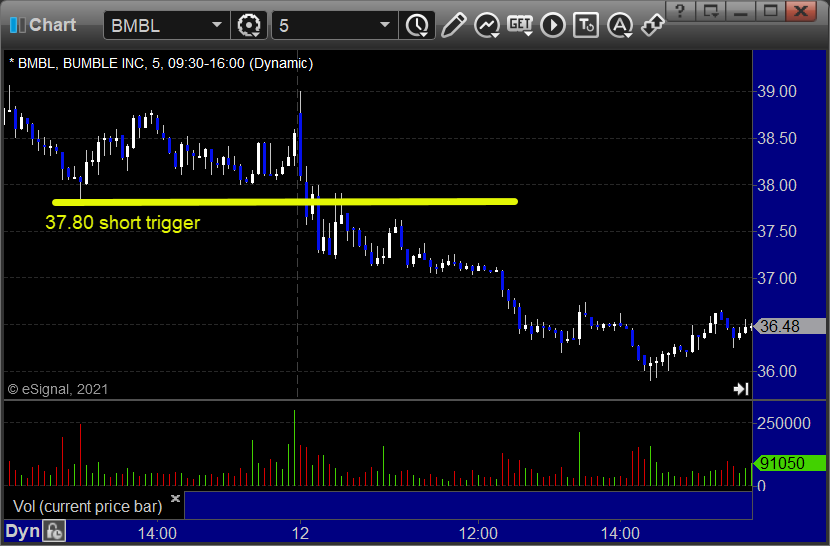
Task: Click the 37.00 price axis label
Action: click(777, 278)
